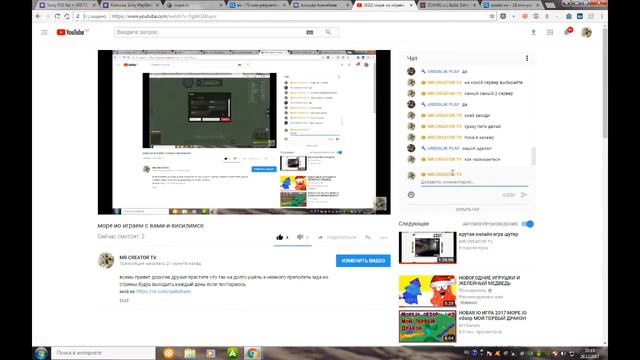Screen dimensions: 640x360
Task: Open the add-to playlist icon
Action: pos(368,237)
